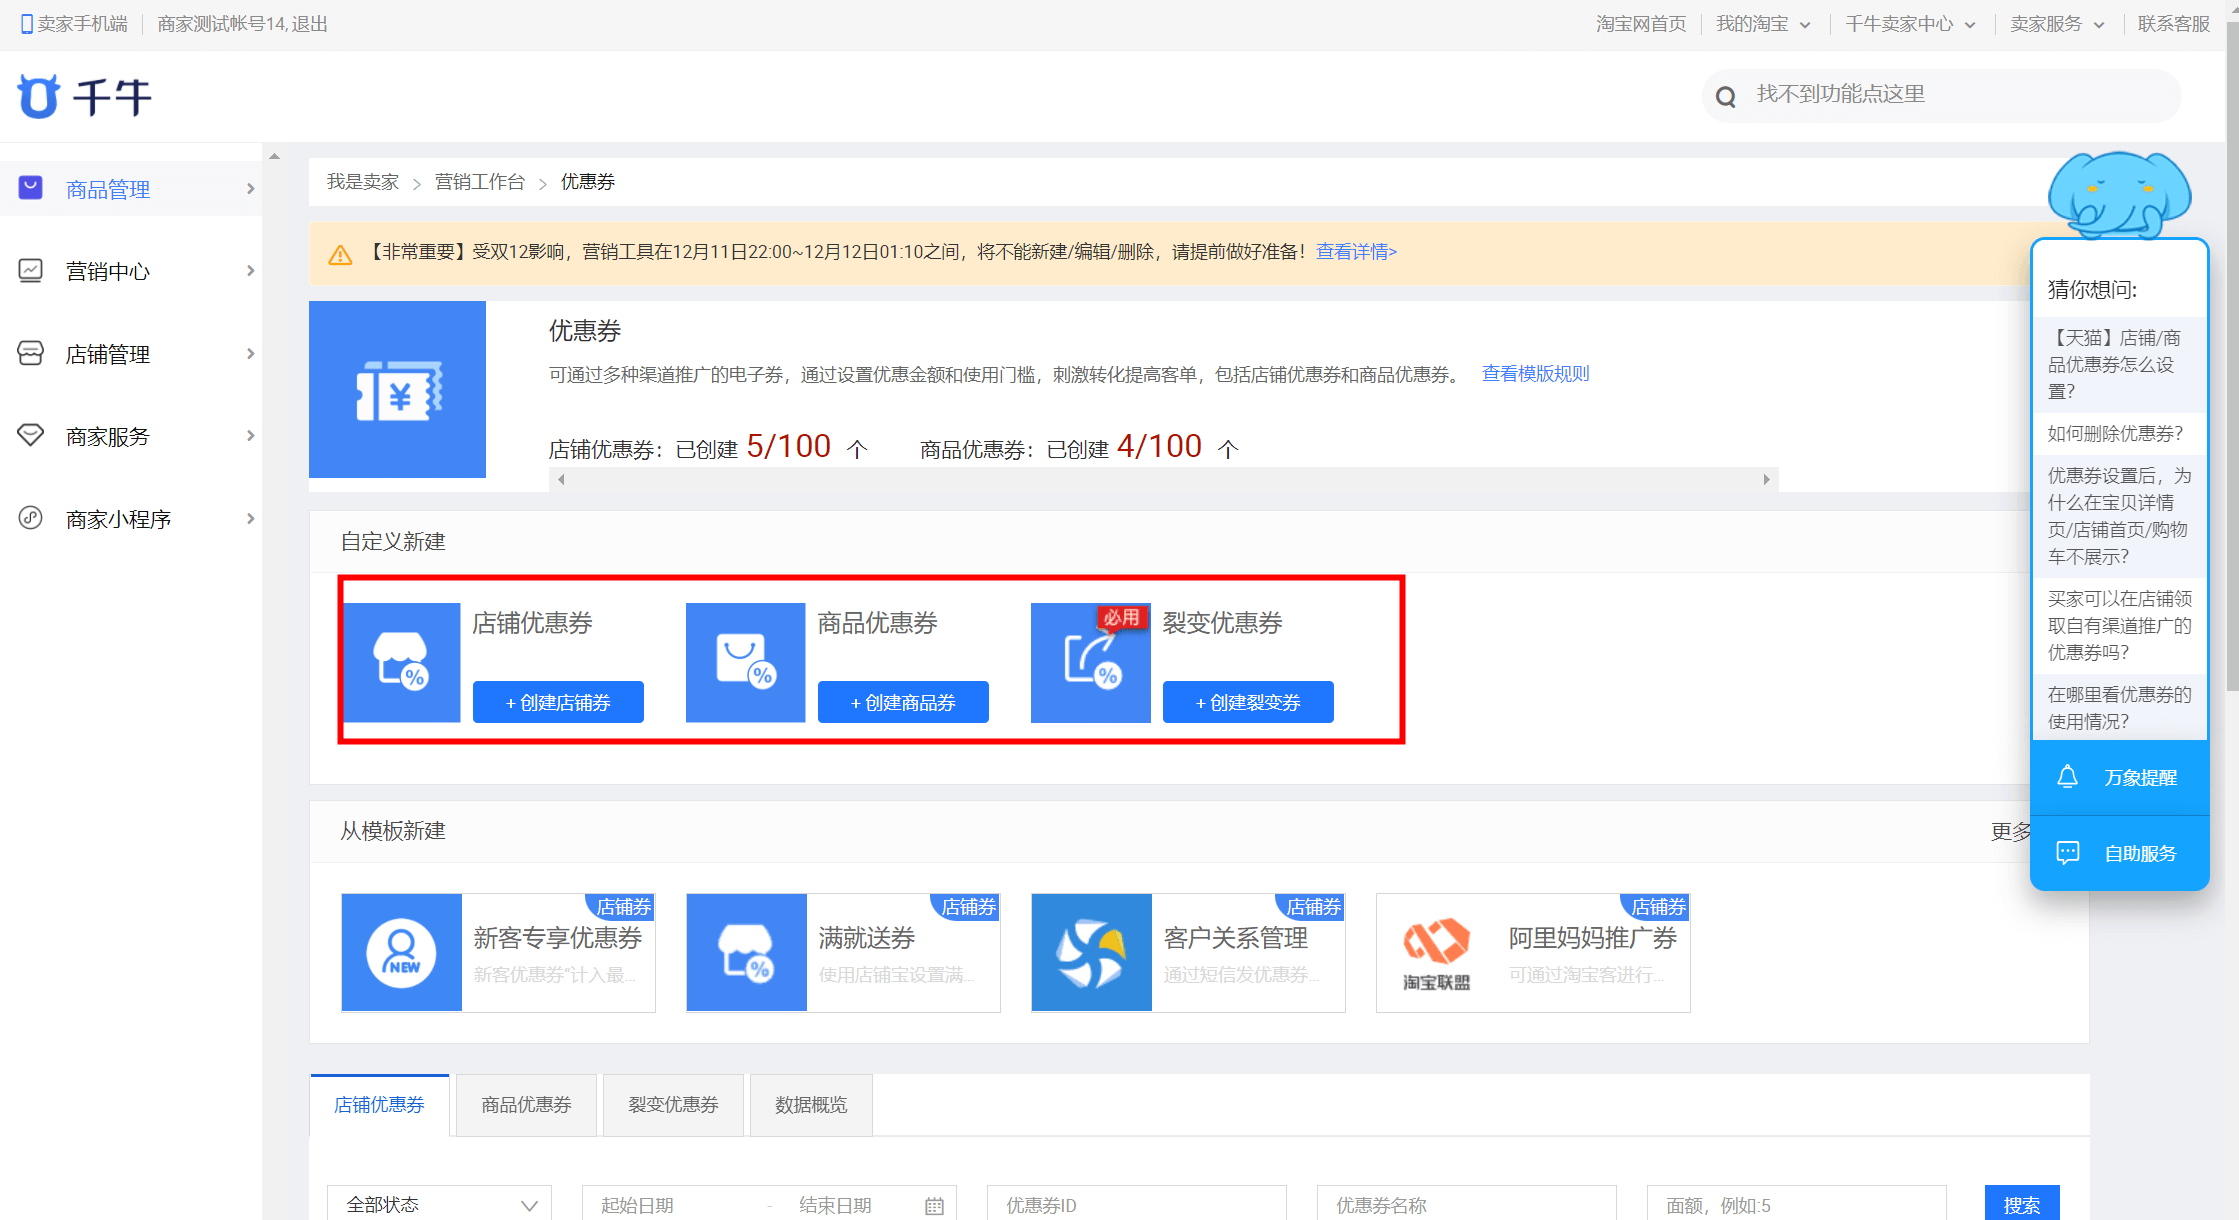
Task: Expand the 商品管理 menu arrow
Action: [250, 188]
